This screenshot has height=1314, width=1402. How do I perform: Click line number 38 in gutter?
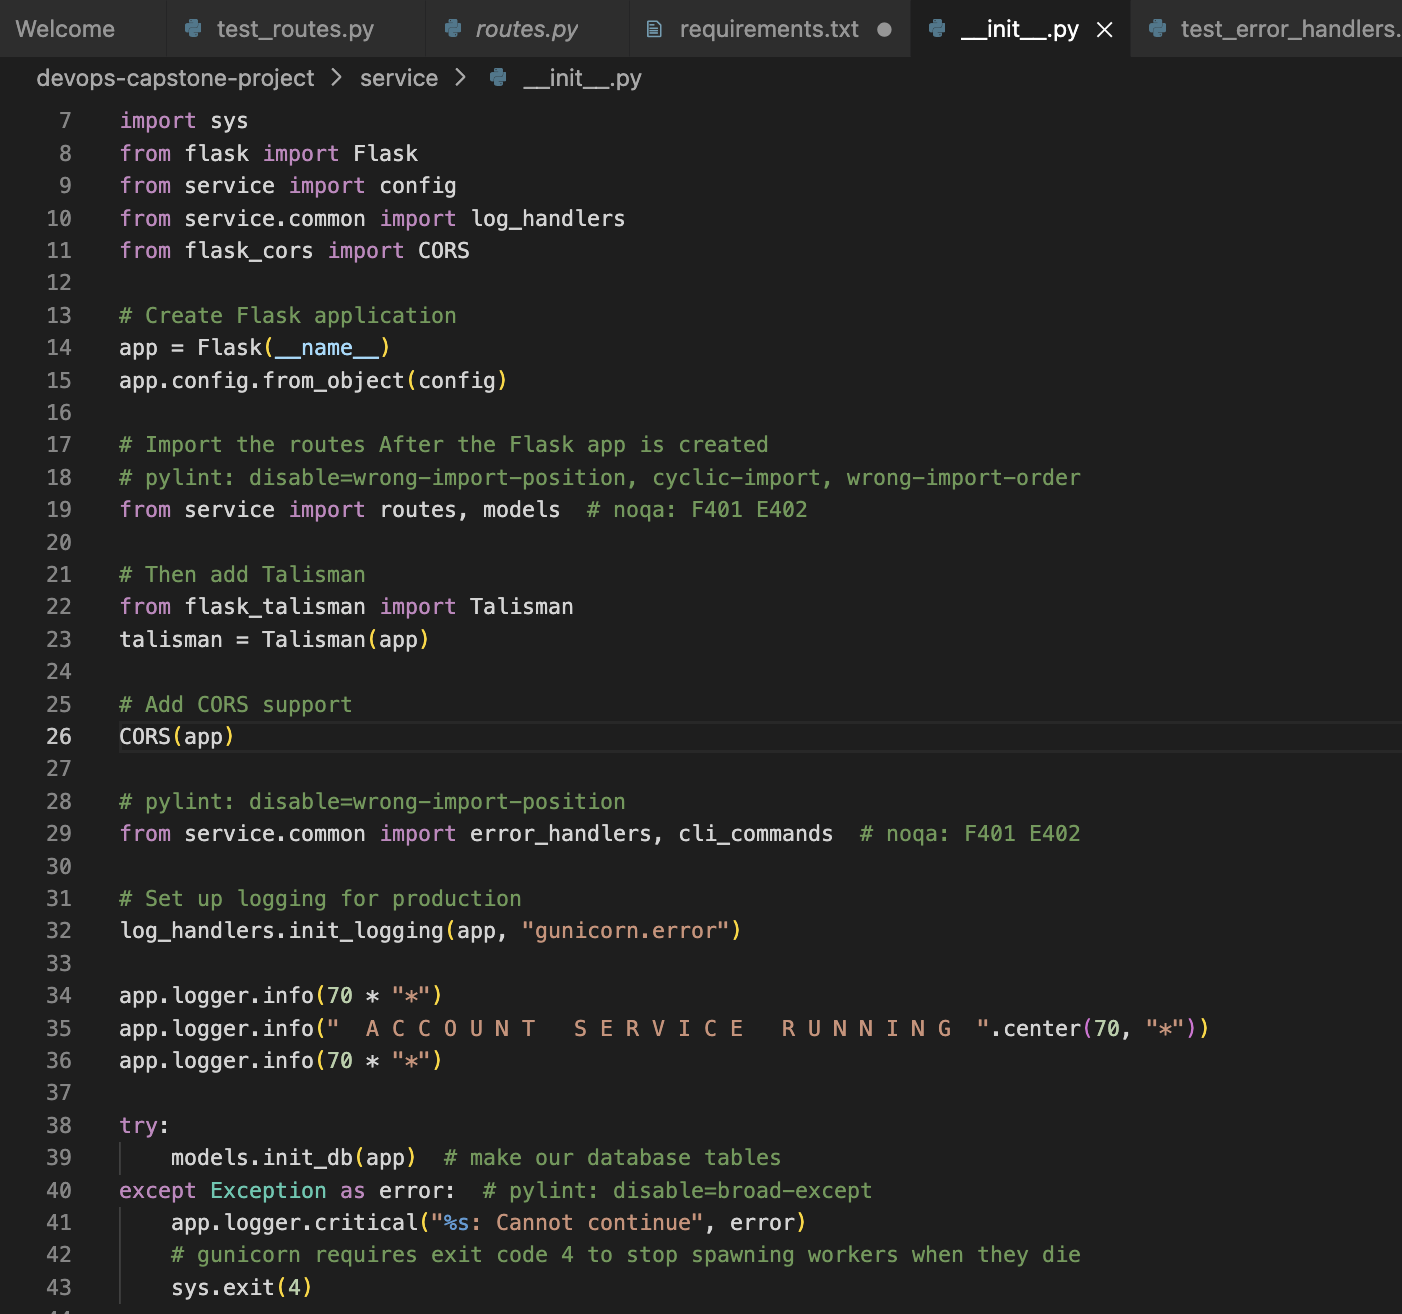59,1126
